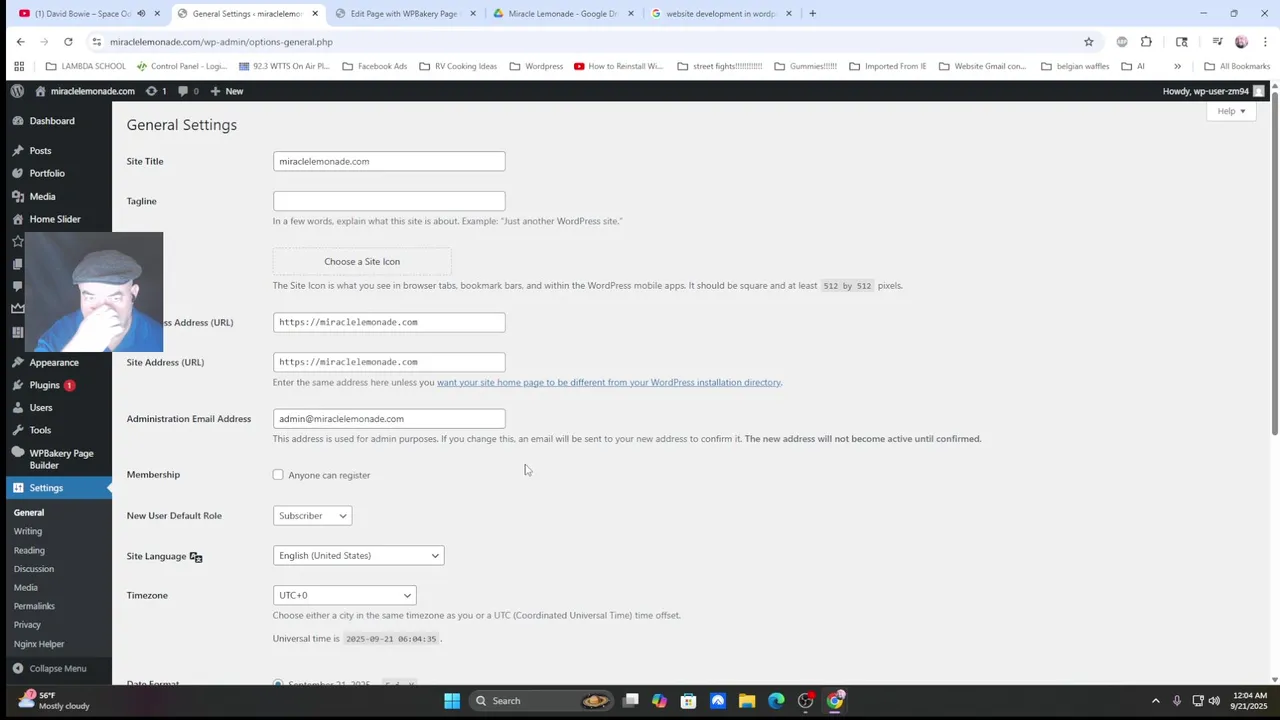This screenshot has width=1280, height=720.
Task: Click the Media sidebar icon
Action: (18, 197)
